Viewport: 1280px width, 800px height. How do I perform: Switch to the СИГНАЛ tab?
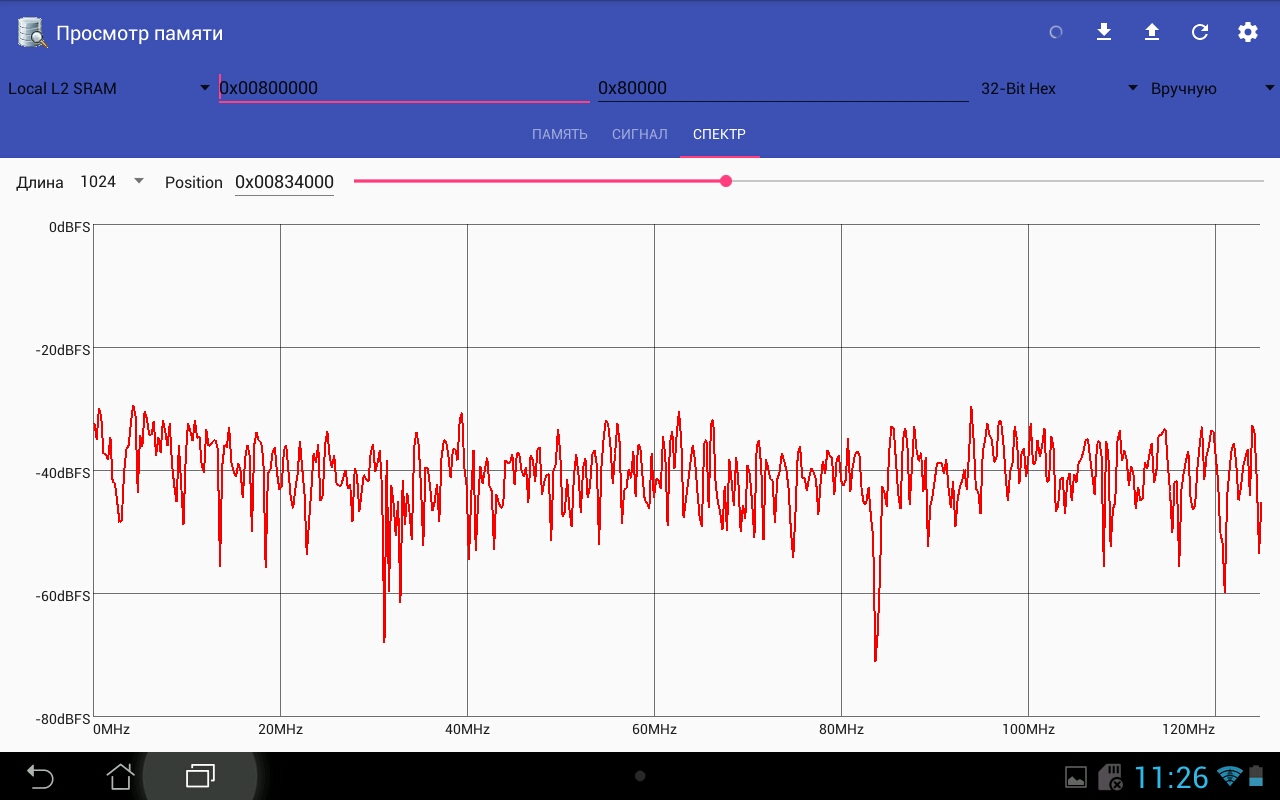[640, 134]
